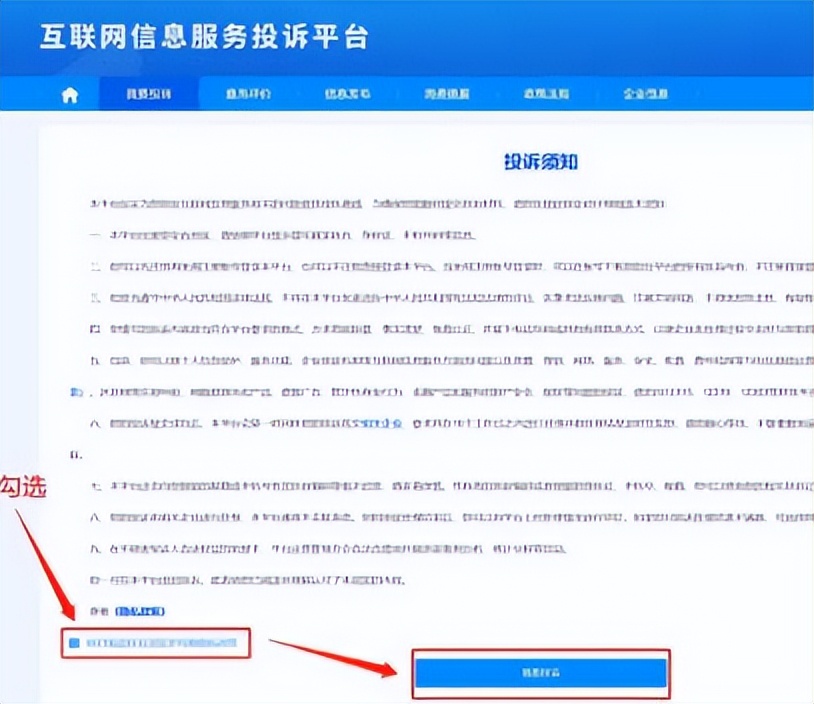Switch to the third navigation tab

(x=348, y=93)
